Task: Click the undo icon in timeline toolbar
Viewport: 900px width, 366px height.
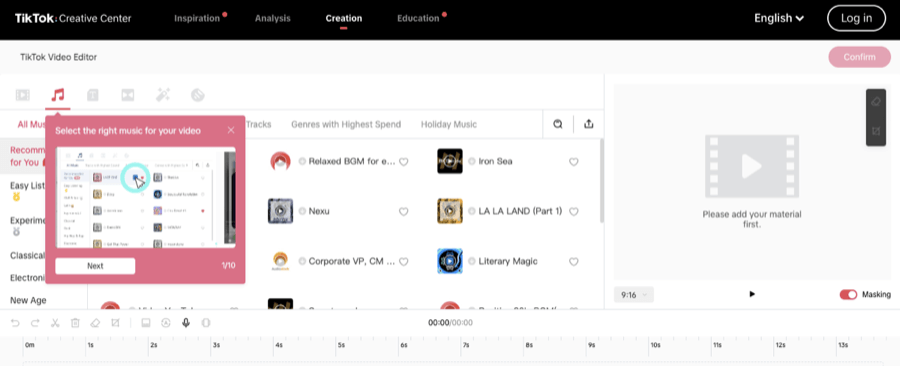Action: point(15,323)
